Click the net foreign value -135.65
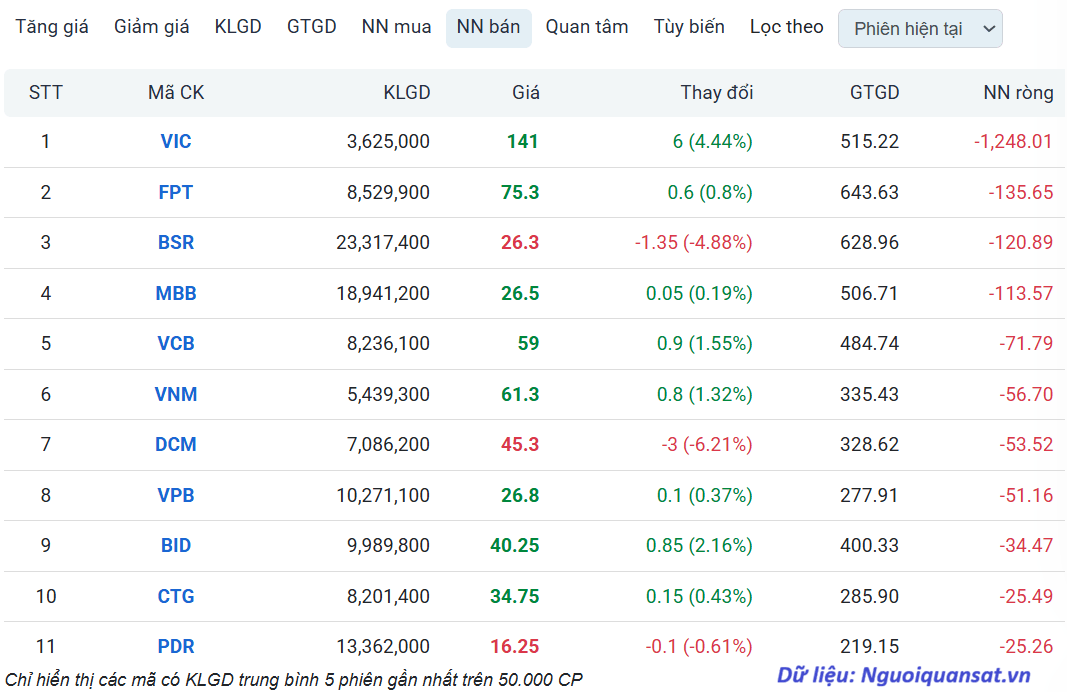 click(1021, 193)
